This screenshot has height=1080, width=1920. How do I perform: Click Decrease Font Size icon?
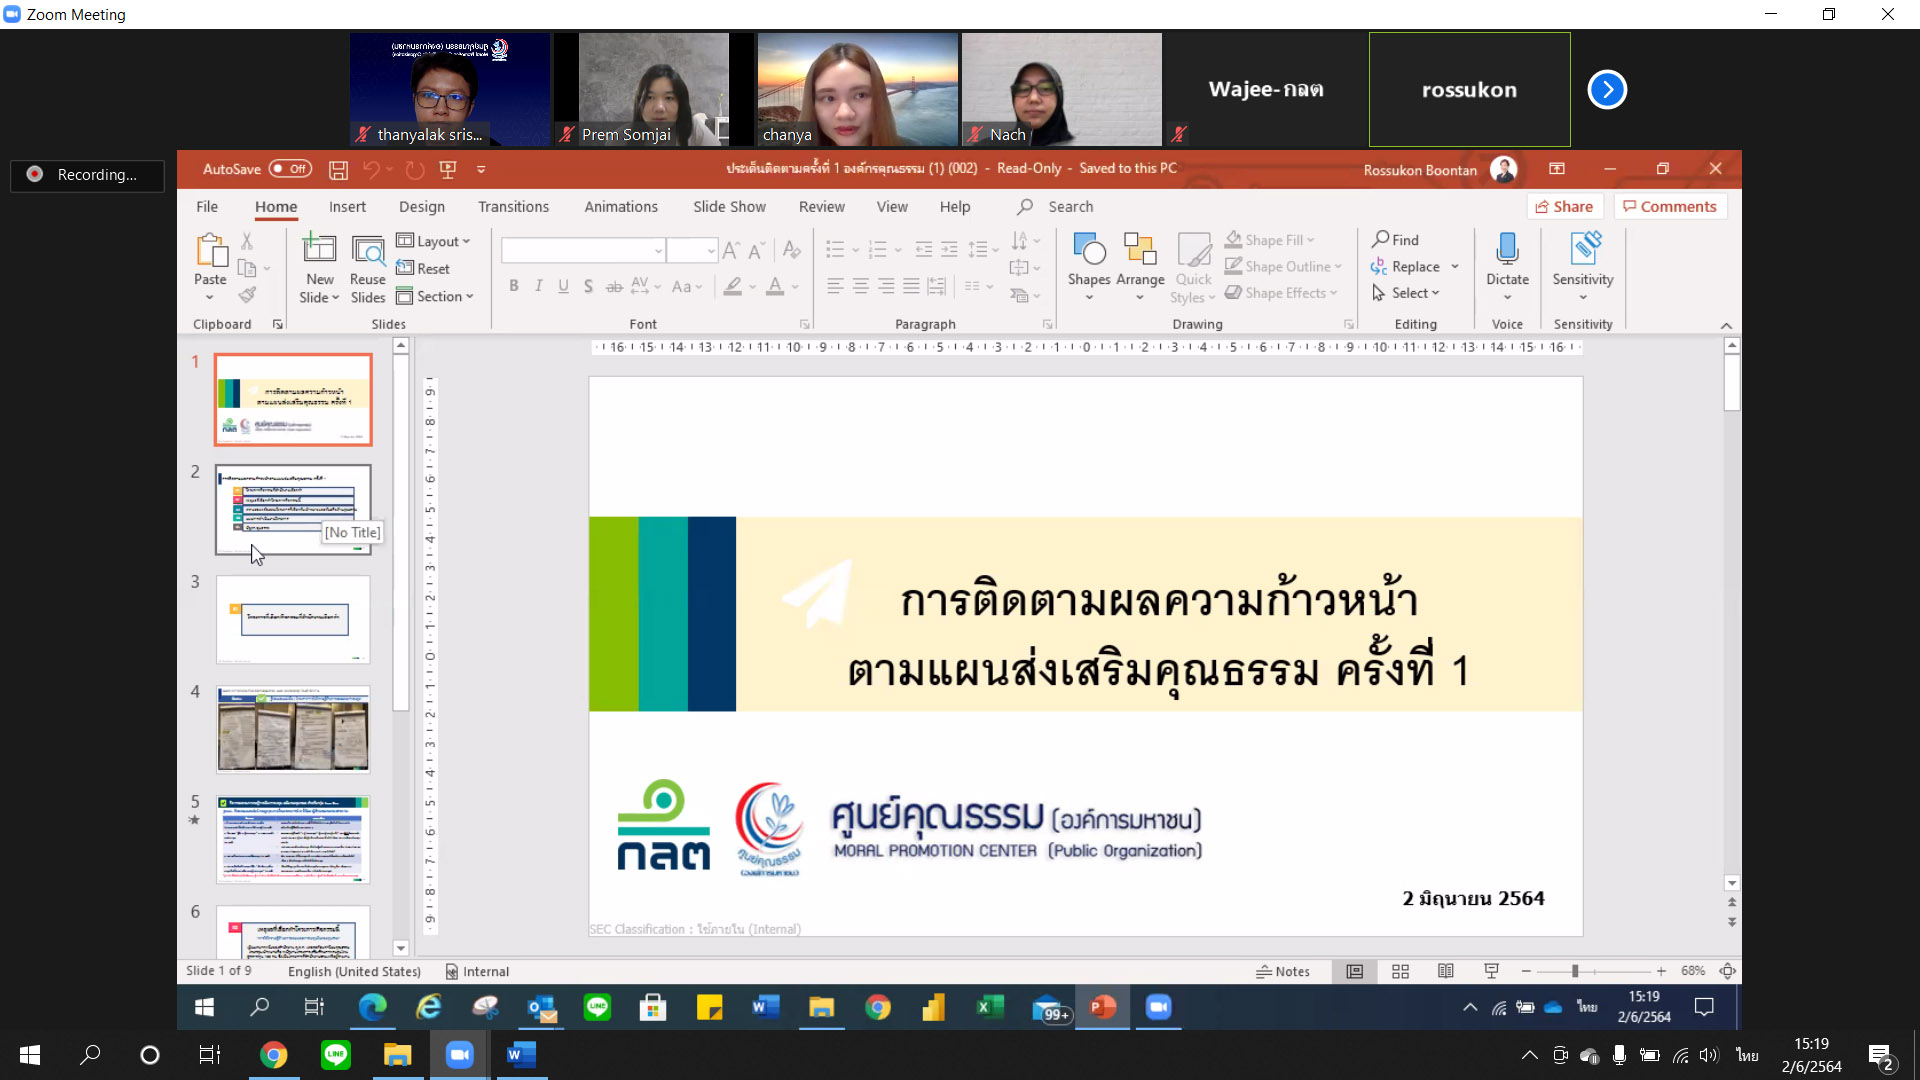[757, 250]
